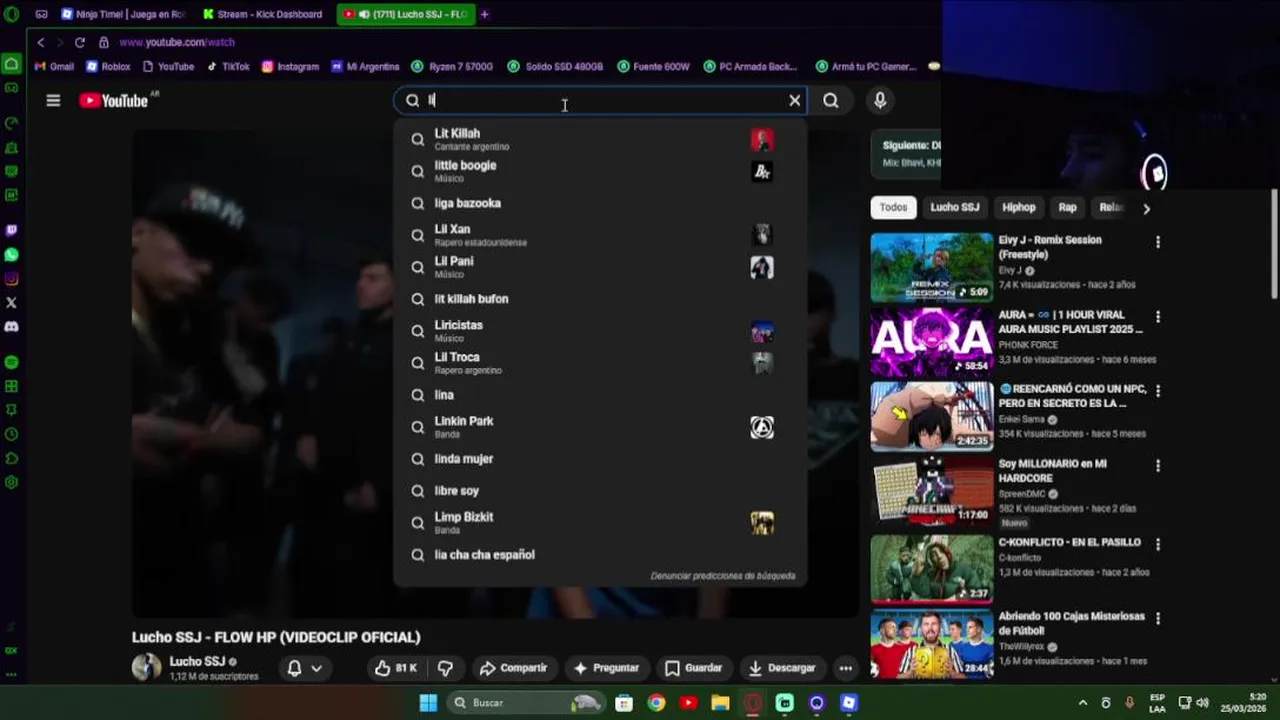The image size is (1280, 720).
Task: Start voice search with the microphone icon
Action: (x=880, y=100)
